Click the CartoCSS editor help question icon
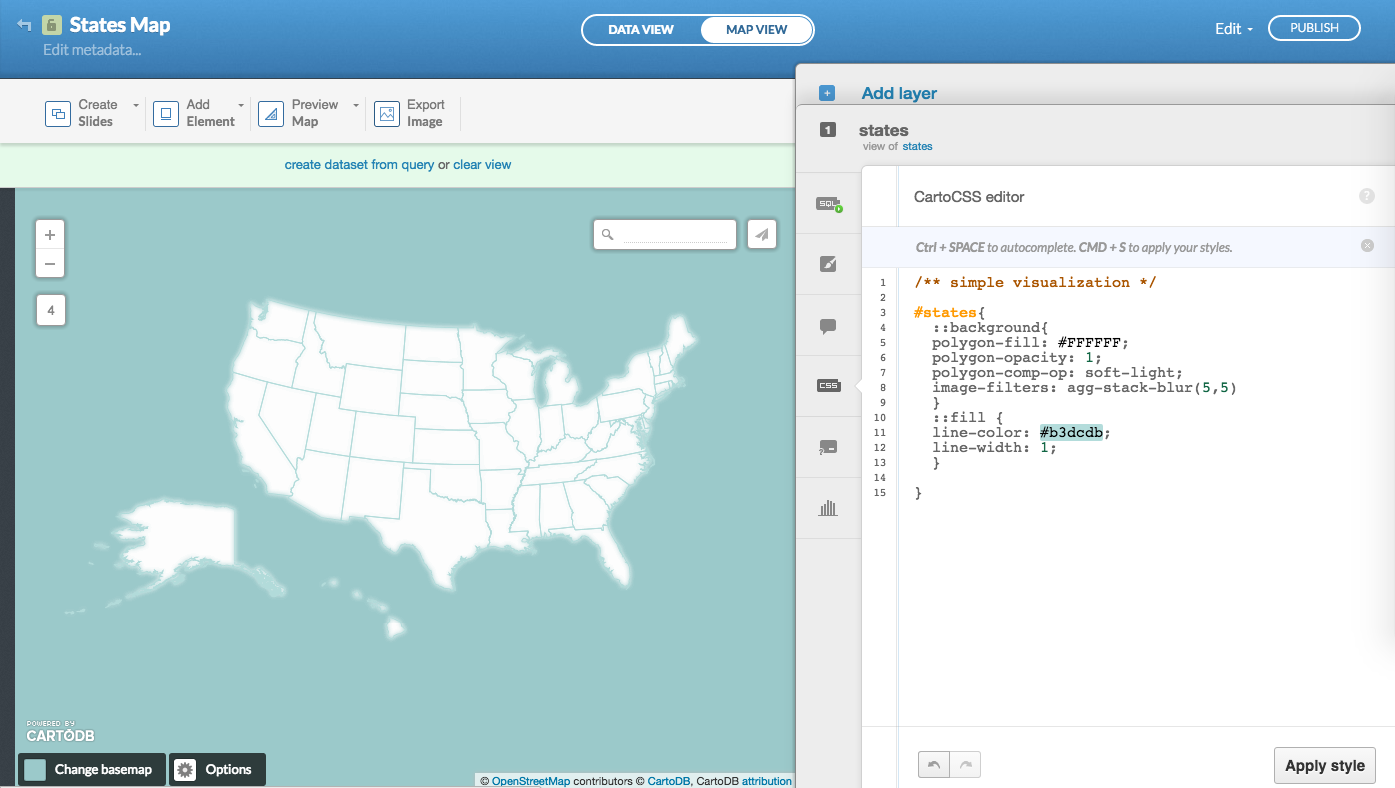Image resolution: width=1395 pixels, height=788 pixels. click(1366, 197)
